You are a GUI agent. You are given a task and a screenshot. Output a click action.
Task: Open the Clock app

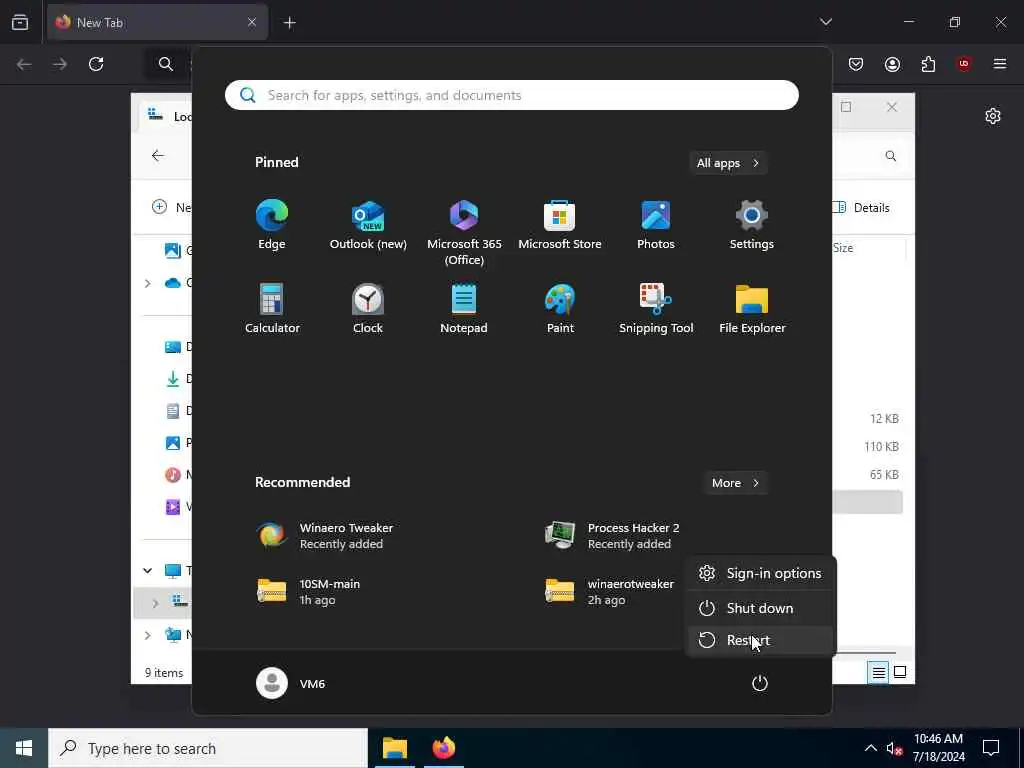tap(368, 310)
